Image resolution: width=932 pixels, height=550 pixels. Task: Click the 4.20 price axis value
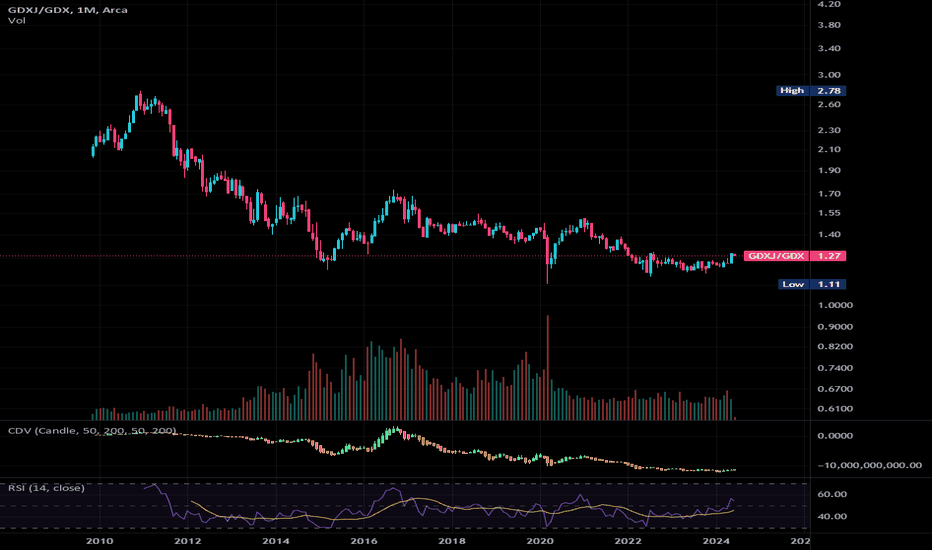click(829, 4)
